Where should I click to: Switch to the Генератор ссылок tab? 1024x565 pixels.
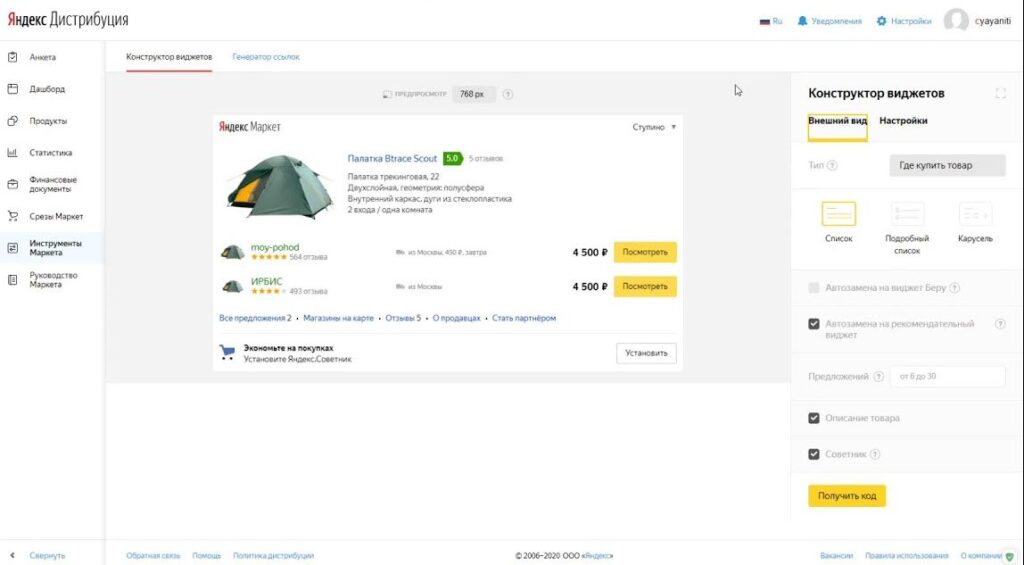pyautogui.click(x=266, y=57)
